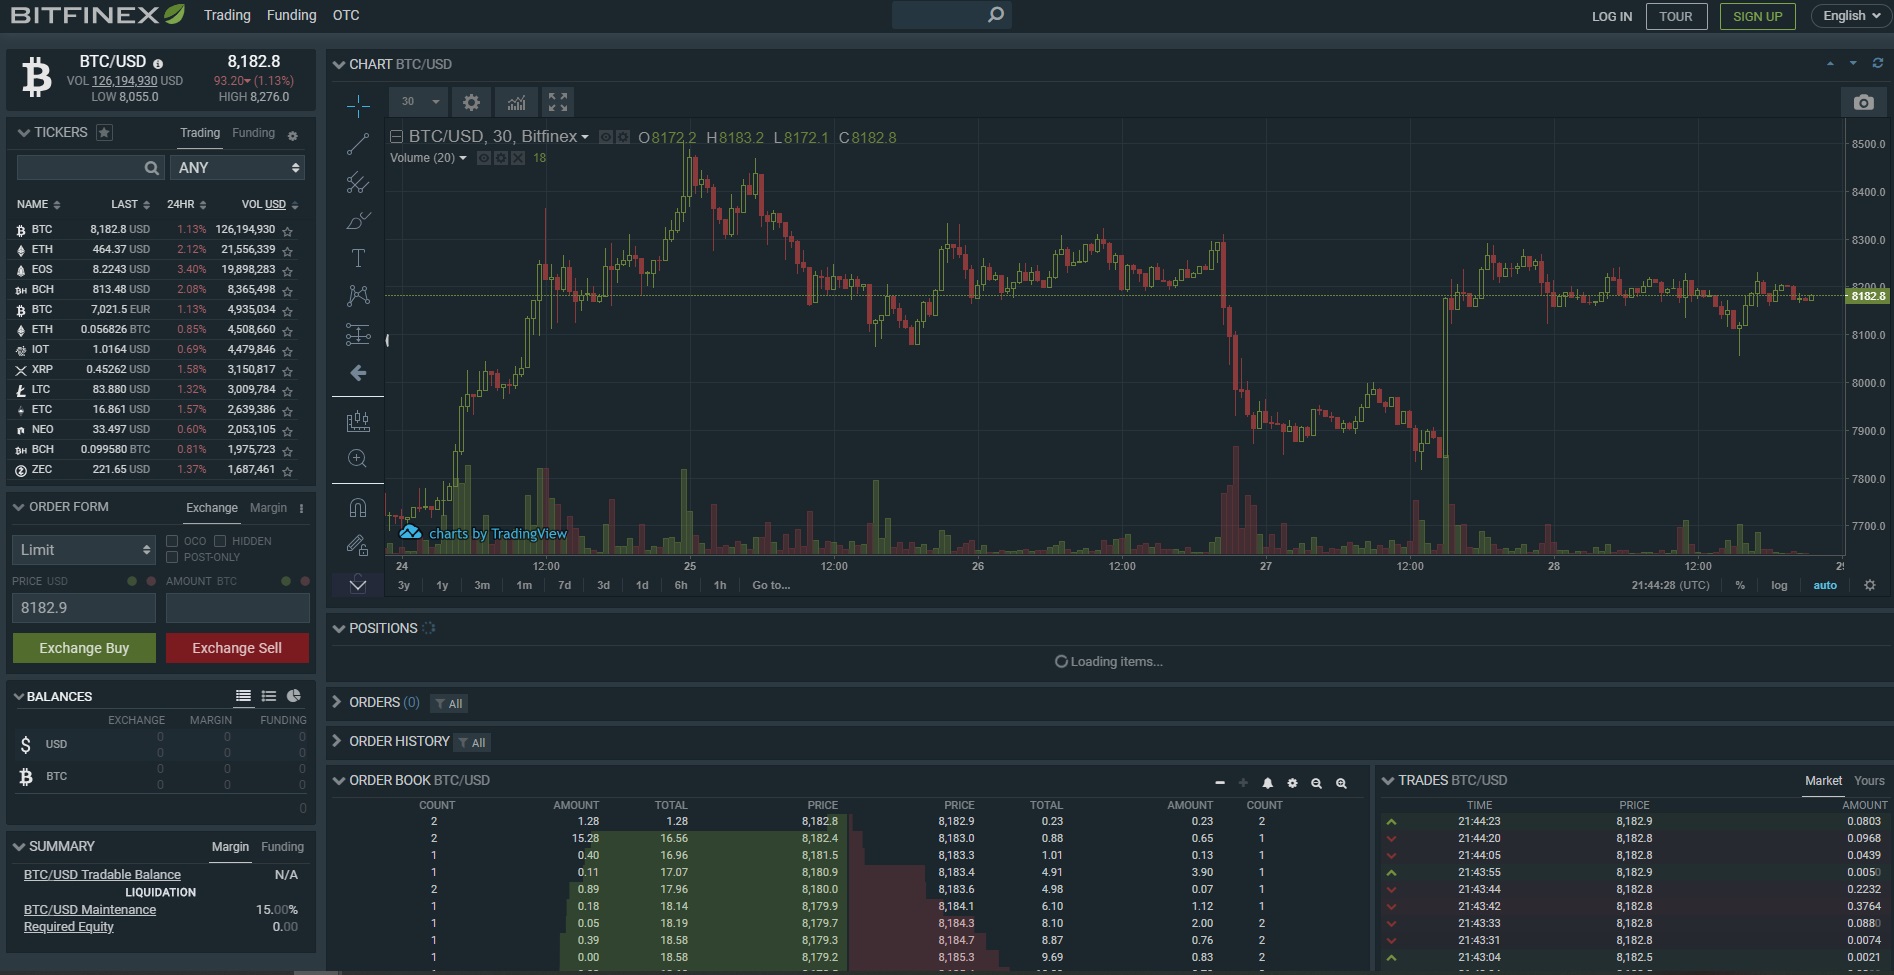This screenshot has height=975, width=1894.
Task: Open the Funding menu in top navigation
Action: (291, 15)
